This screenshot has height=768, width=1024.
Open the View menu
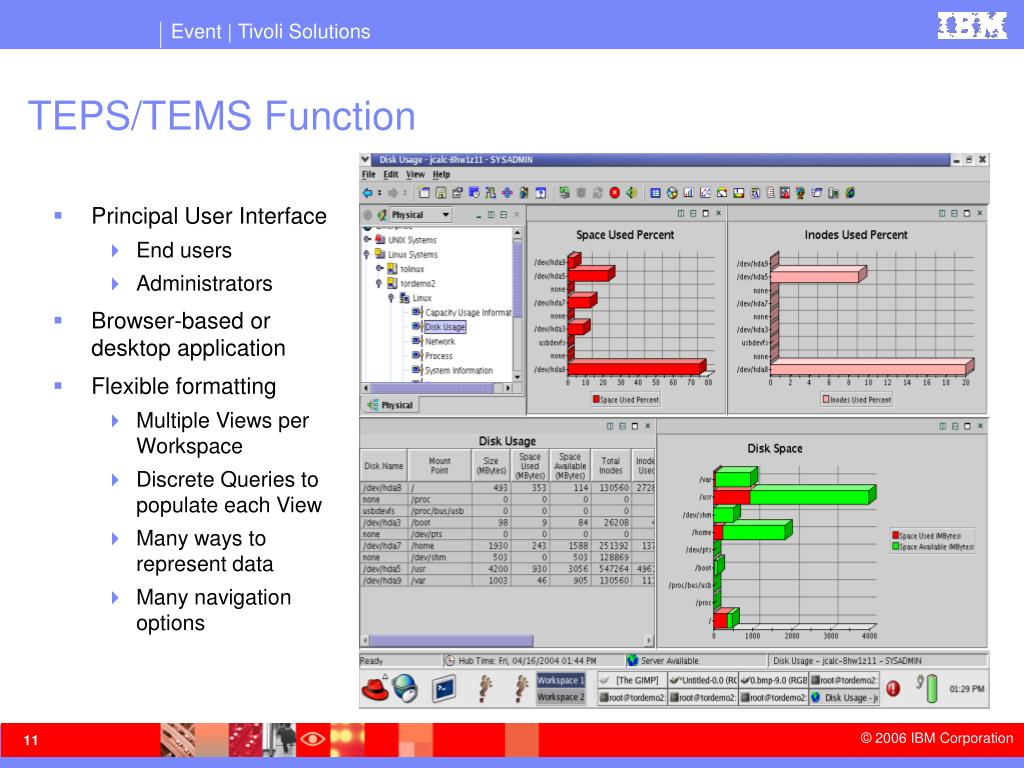click(415, 174)
